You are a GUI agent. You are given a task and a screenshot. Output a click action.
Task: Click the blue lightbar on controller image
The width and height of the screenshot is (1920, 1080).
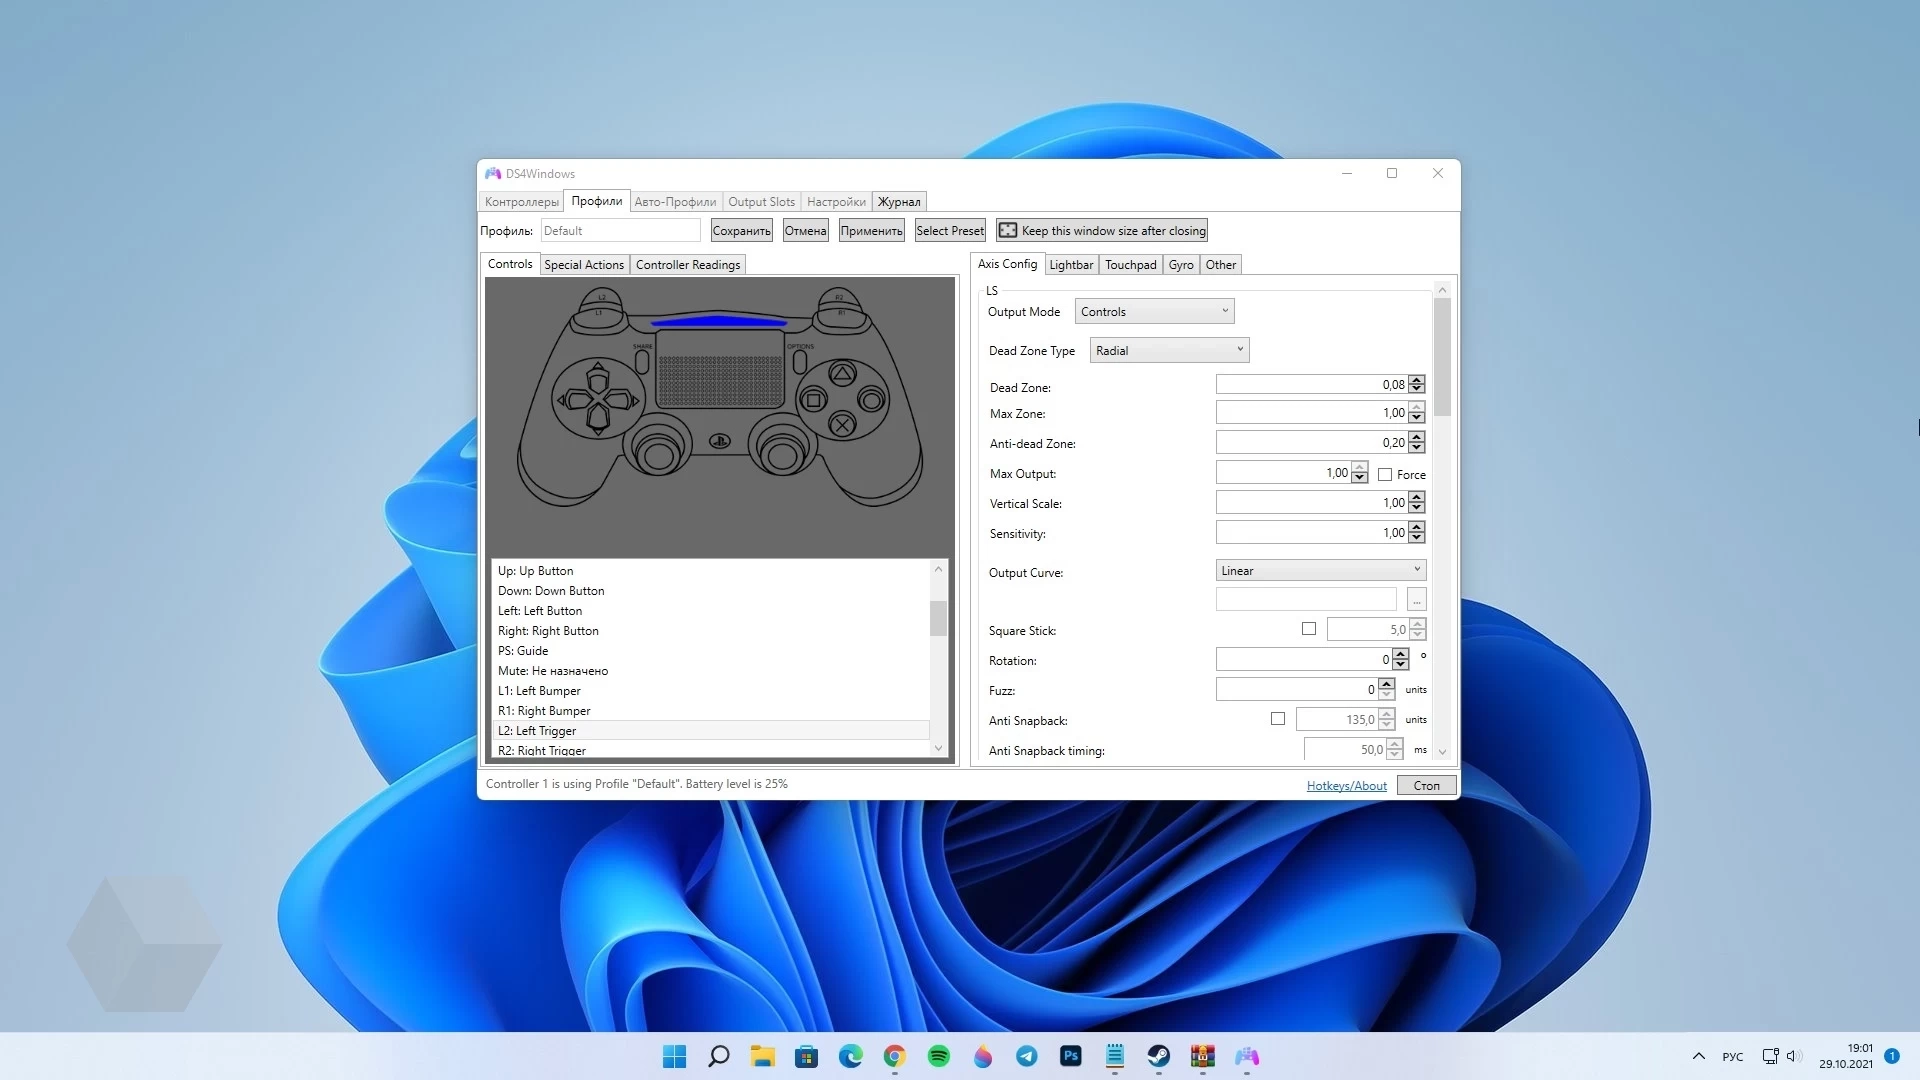tap(718, 322)
